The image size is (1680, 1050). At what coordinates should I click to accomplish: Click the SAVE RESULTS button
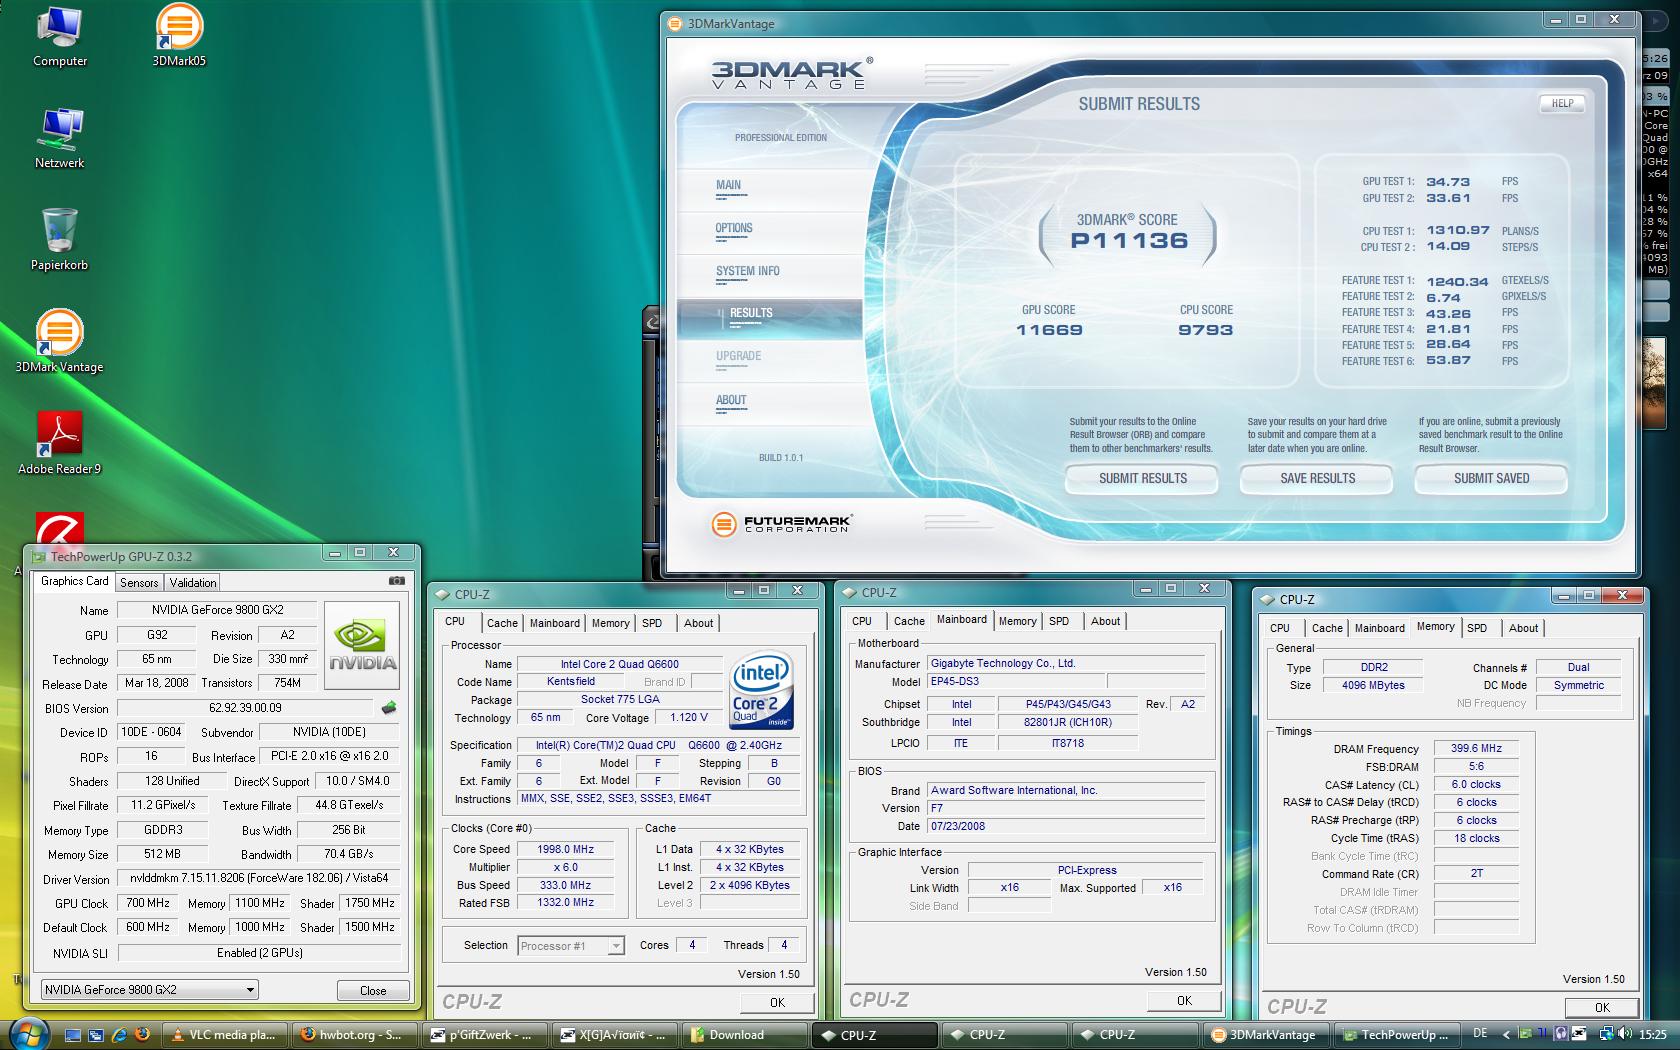pyautogui.click(x=1317, y=479)
